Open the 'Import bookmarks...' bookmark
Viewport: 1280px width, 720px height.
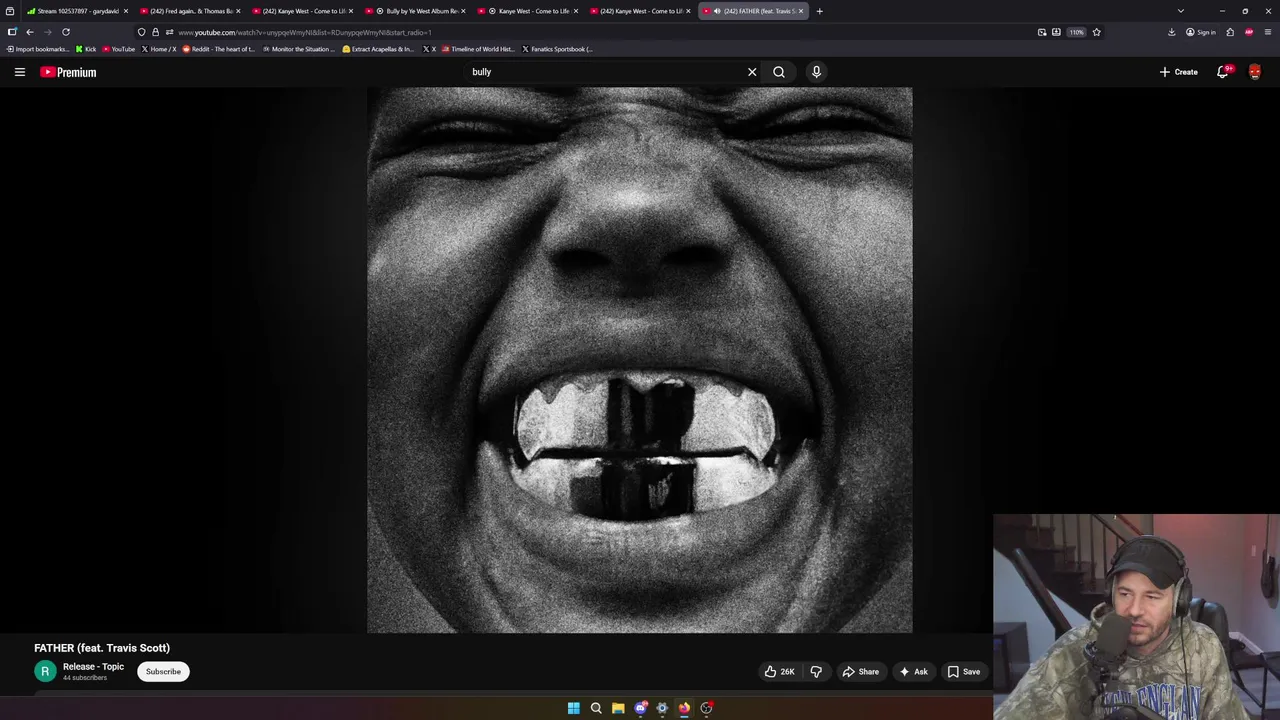pyautogui.click(x=38, y=49)
